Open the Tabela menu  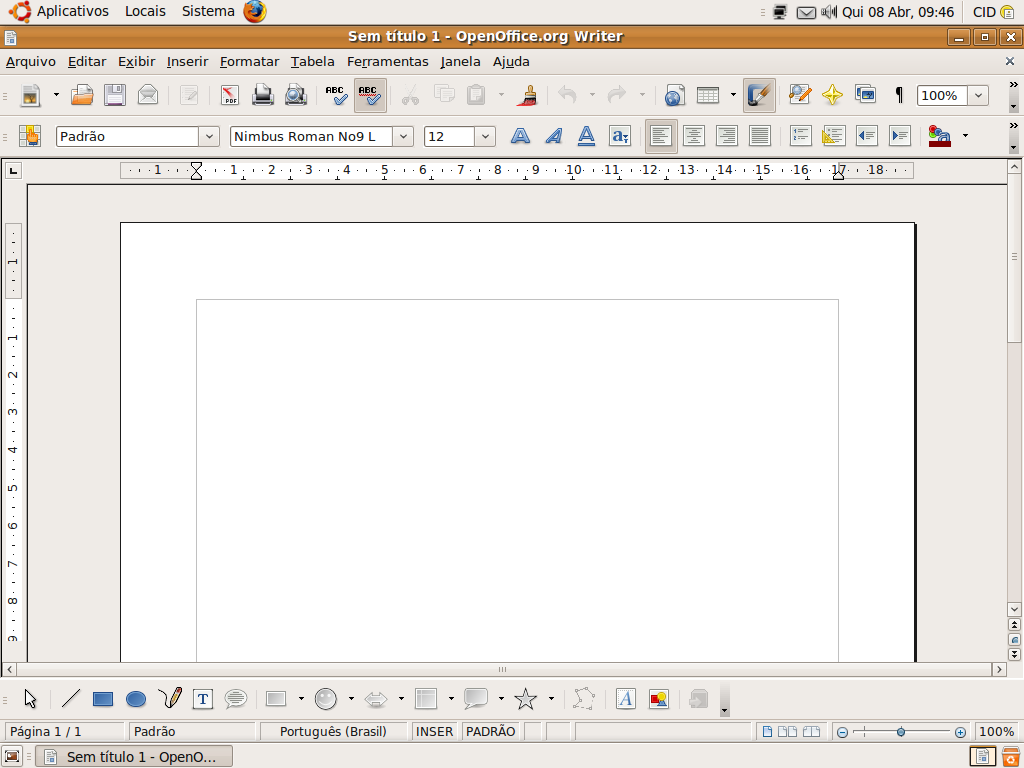(x=312, y=61)
